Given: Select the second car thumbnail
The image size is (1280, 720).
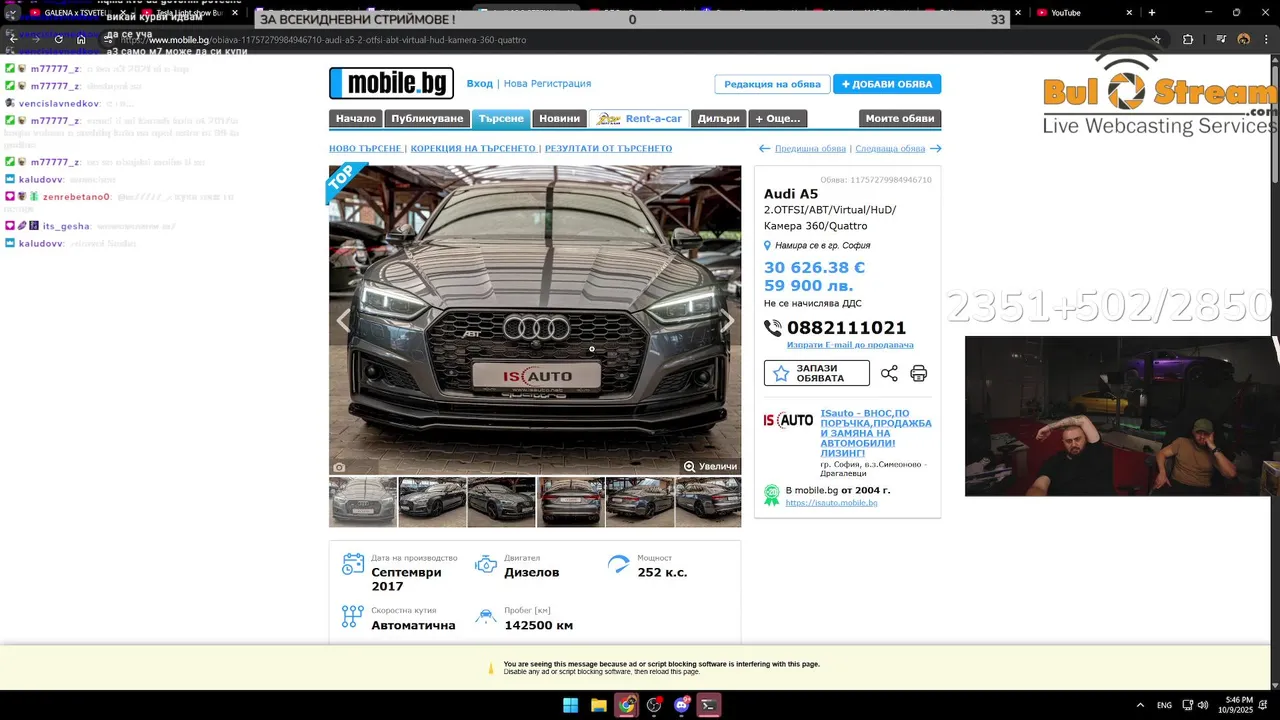Looking at the screenshot, I should click(432, 502).
